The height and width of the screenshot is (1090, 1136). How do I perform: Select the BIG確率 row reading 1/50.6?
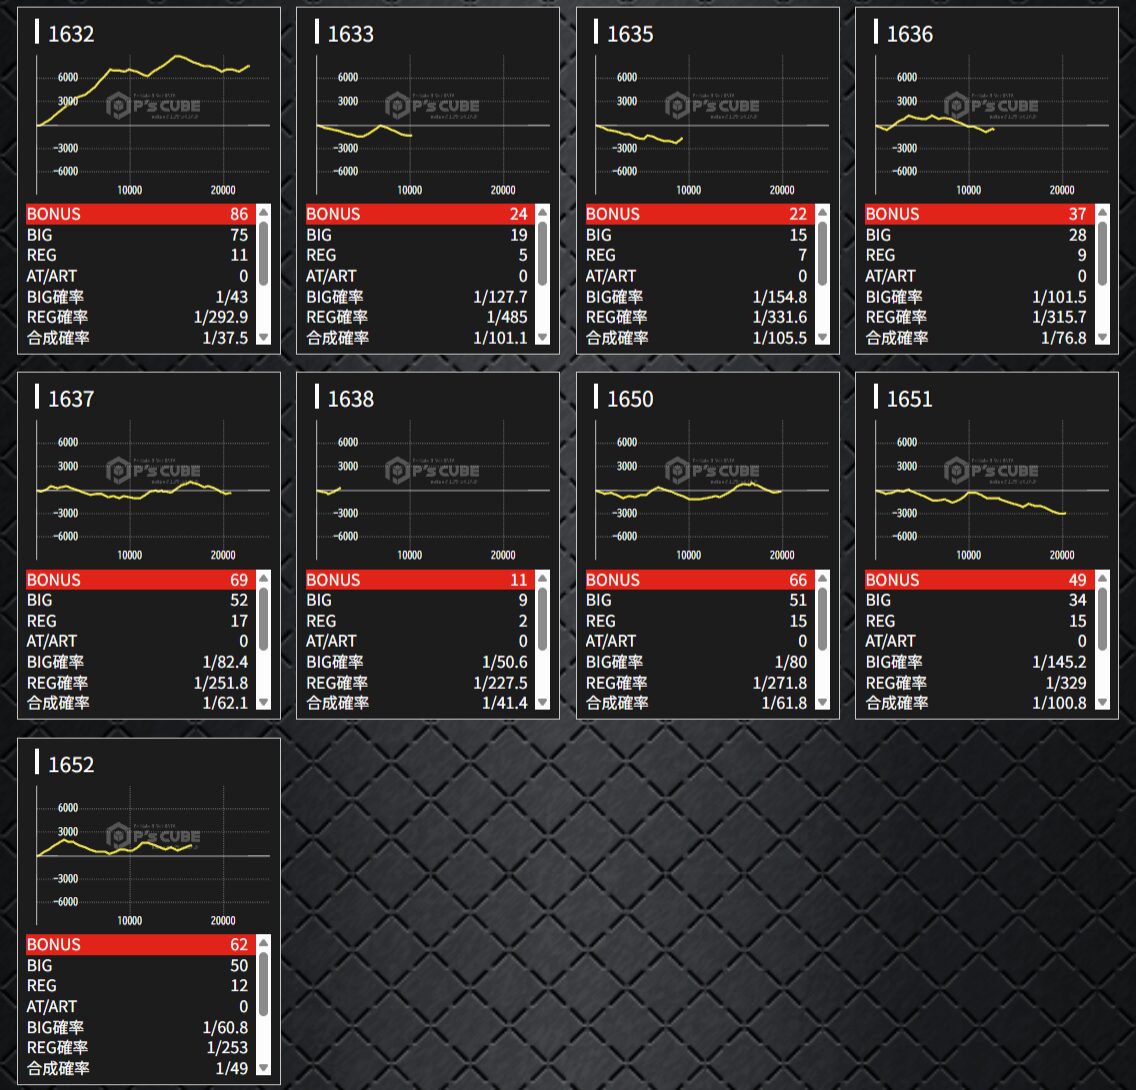(416, 662)
